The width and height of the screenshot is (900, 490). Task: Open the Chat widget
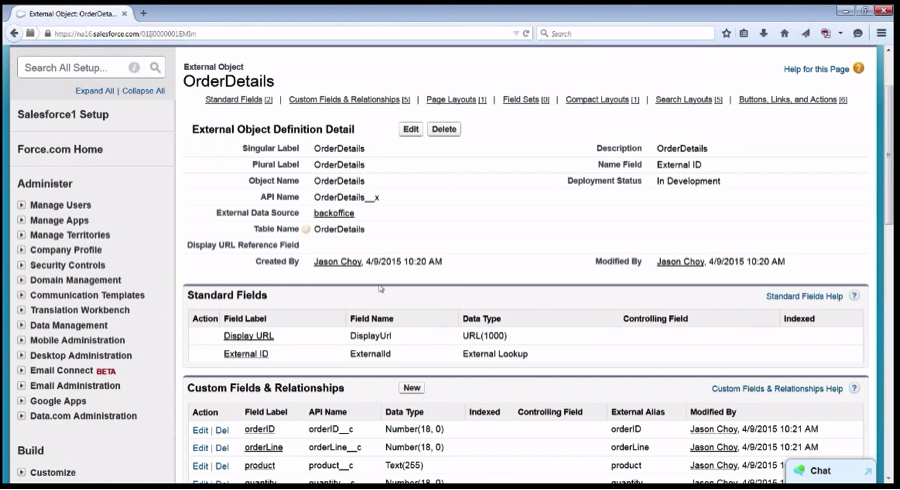pyautogui.click(x=830, y=471)
